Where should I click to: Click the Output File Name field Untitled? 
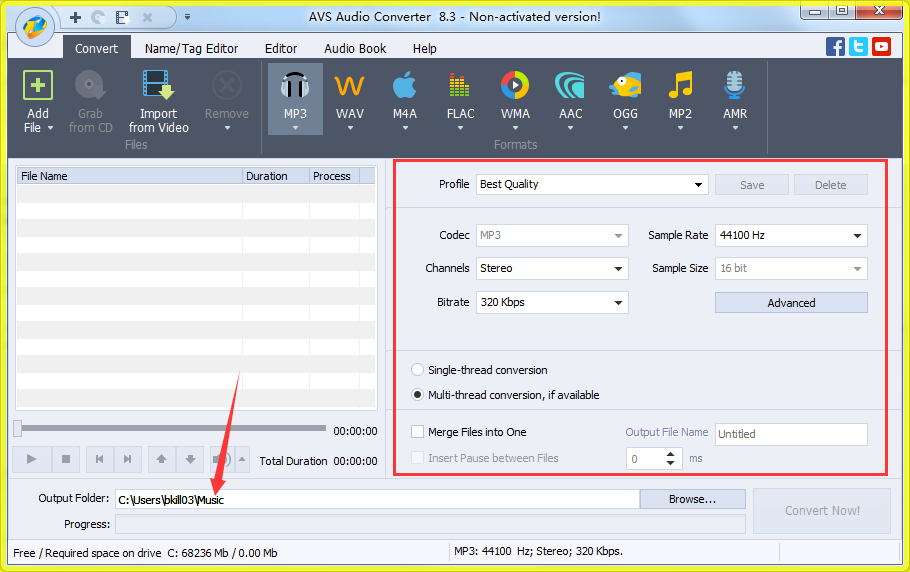(x=791, y=434)
